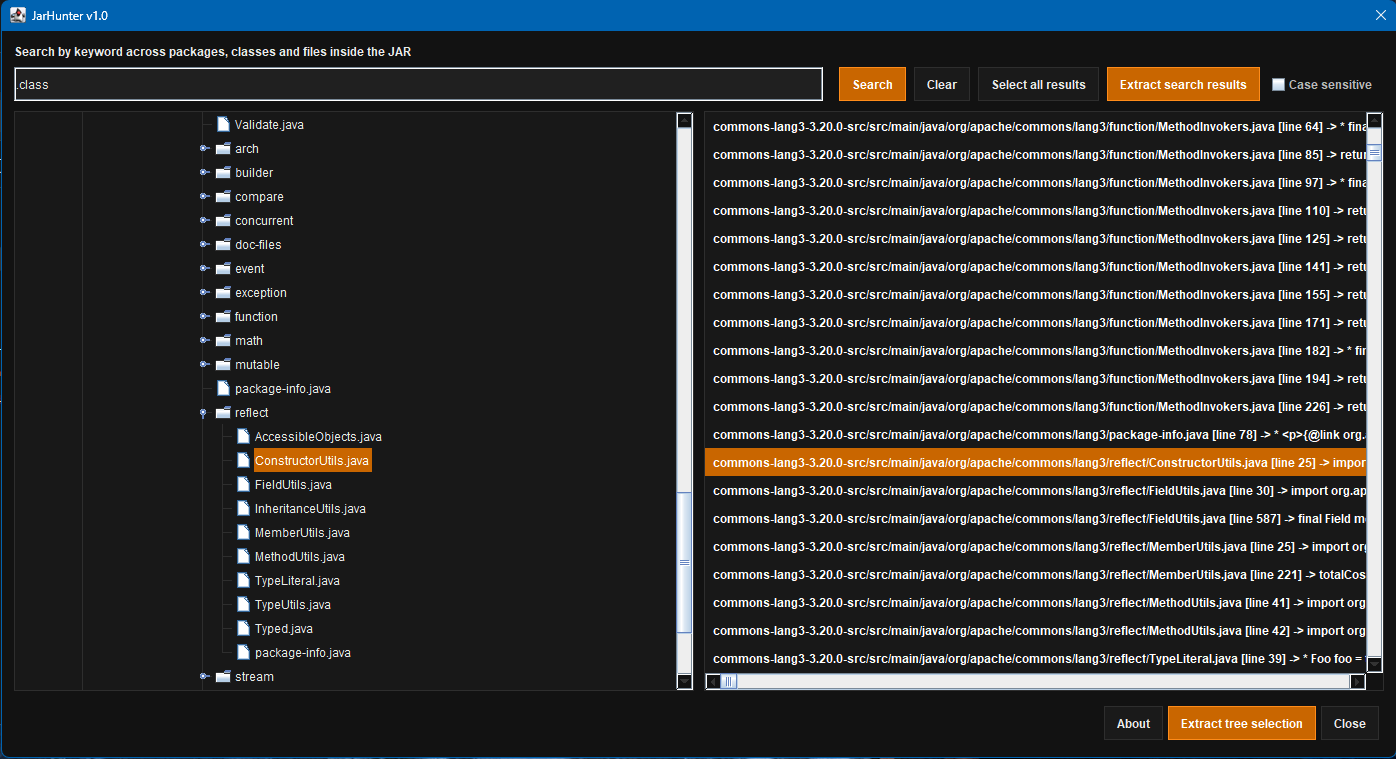
Task: Click the keyword search input field
Action: click(x=418, y=85)
